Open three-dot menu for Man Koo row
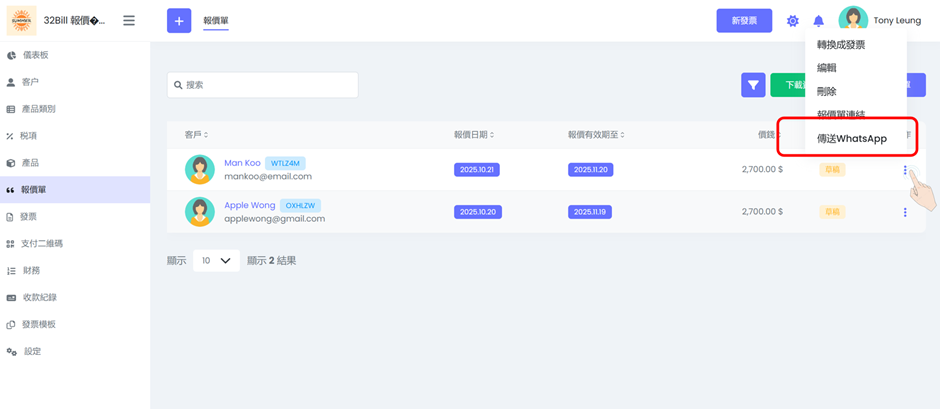Image resolution: width=940 pixels, height=409 pixels. click(905, 170)
